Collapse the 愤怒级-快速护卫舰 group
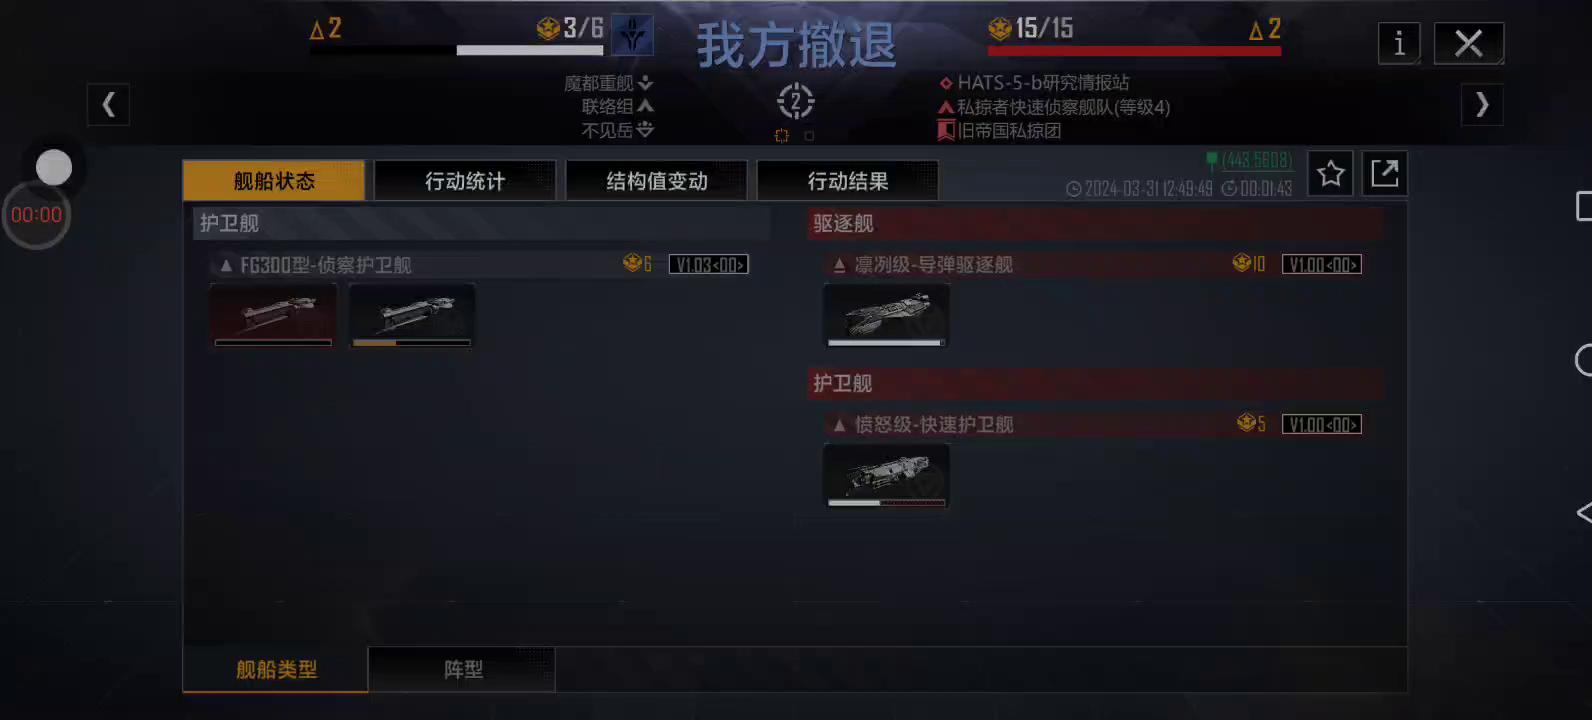This screenshot has height=720, width=1592. tap(839, 425)
